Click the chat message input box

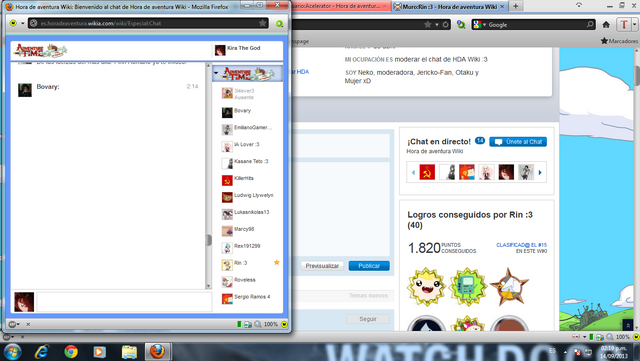124,302
